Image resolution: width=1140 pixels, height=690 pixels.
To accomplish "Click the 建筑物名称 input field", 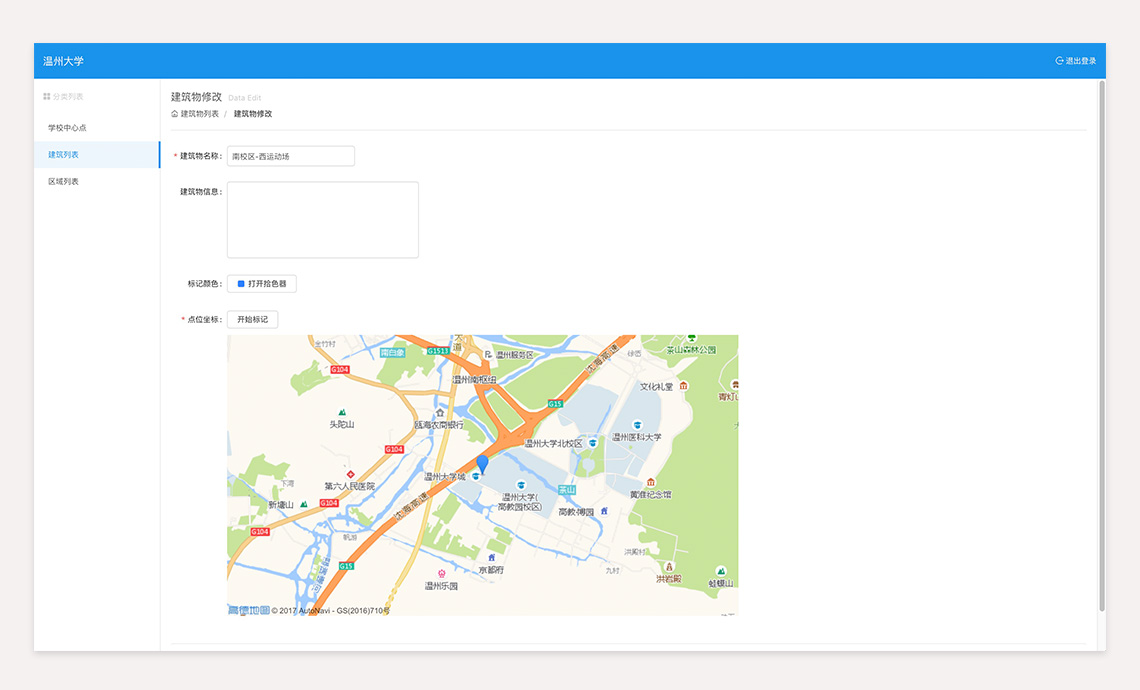I will 291,156.
